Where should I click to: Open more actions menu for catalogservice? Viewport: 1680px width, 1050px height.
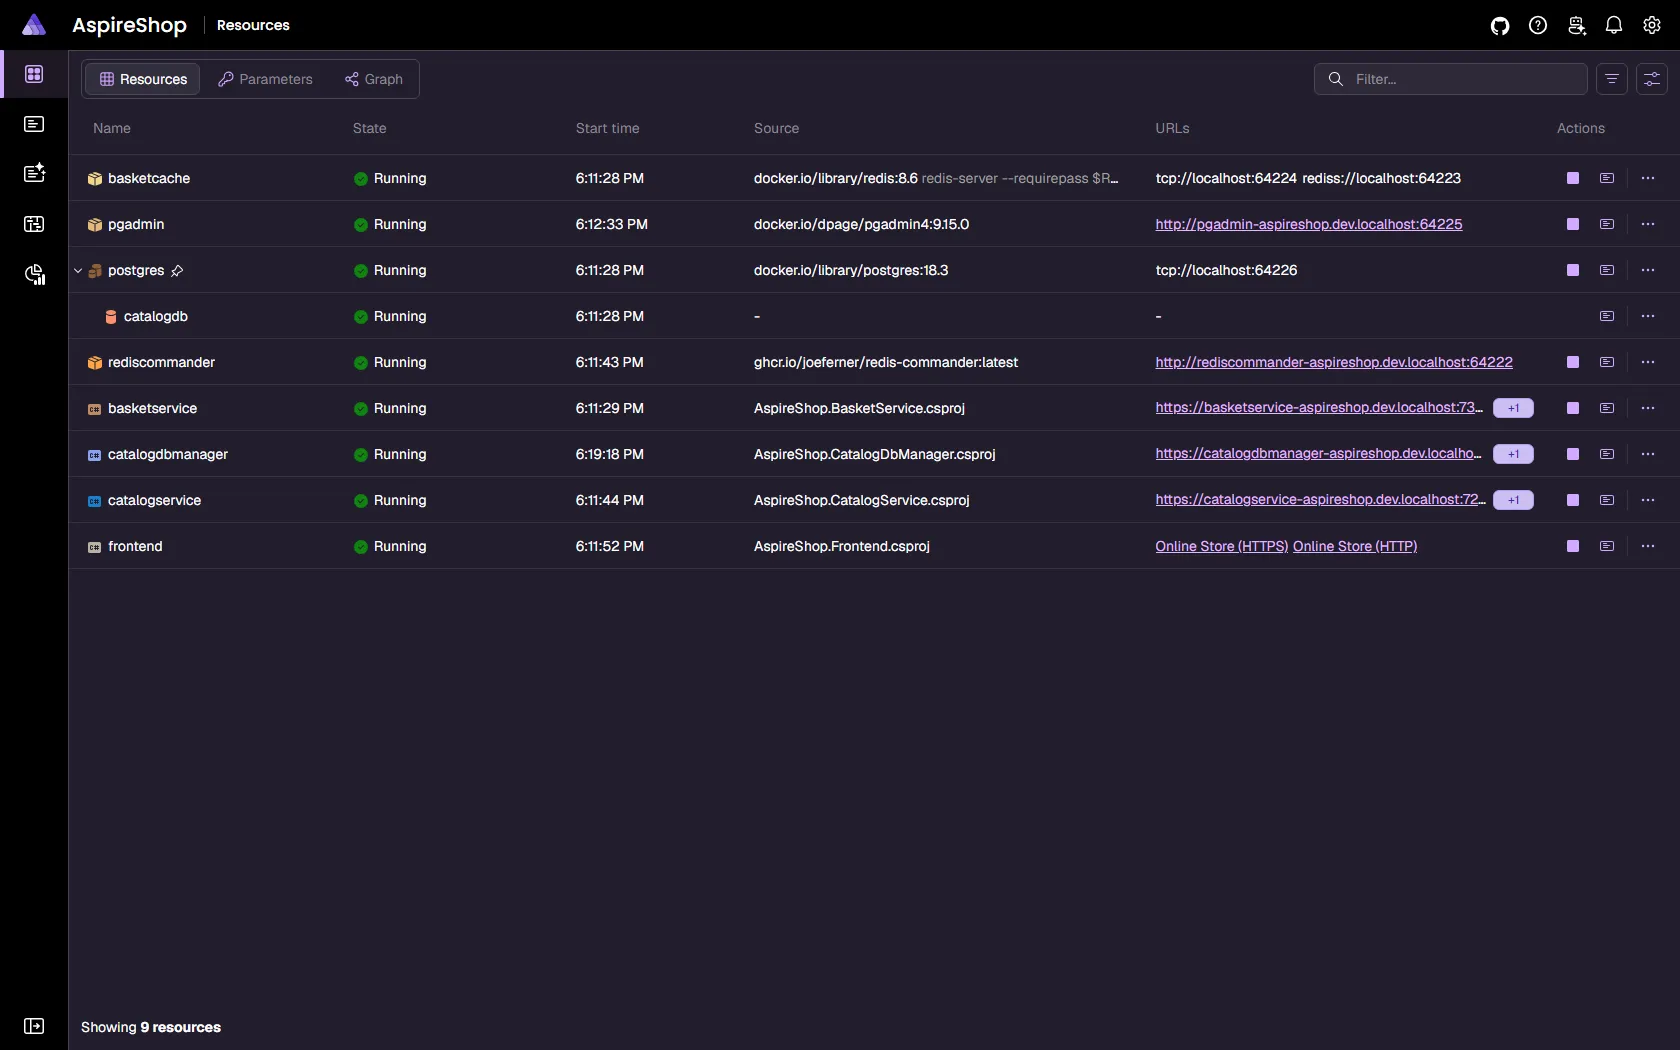tap(1648, 500)
